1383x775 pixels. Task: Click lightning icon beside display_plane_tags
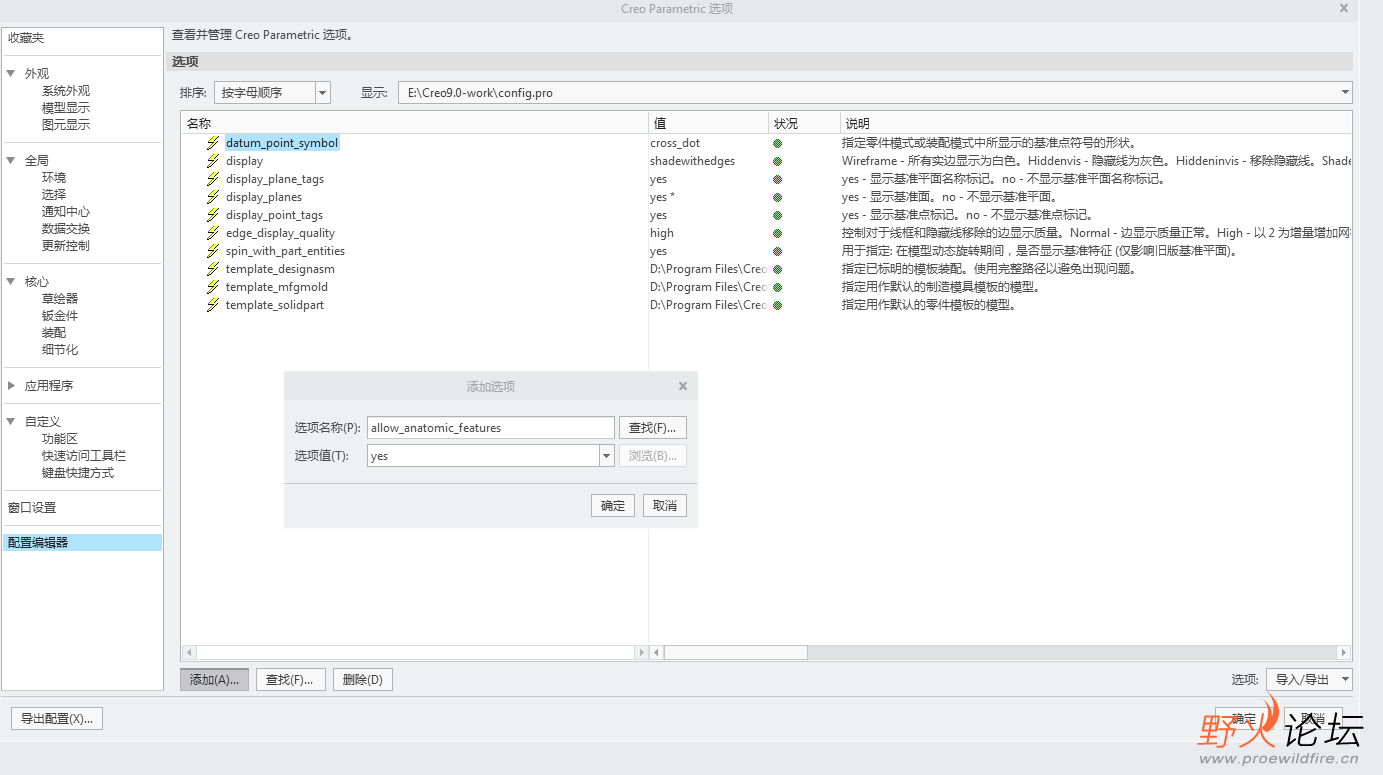[212, 179]
